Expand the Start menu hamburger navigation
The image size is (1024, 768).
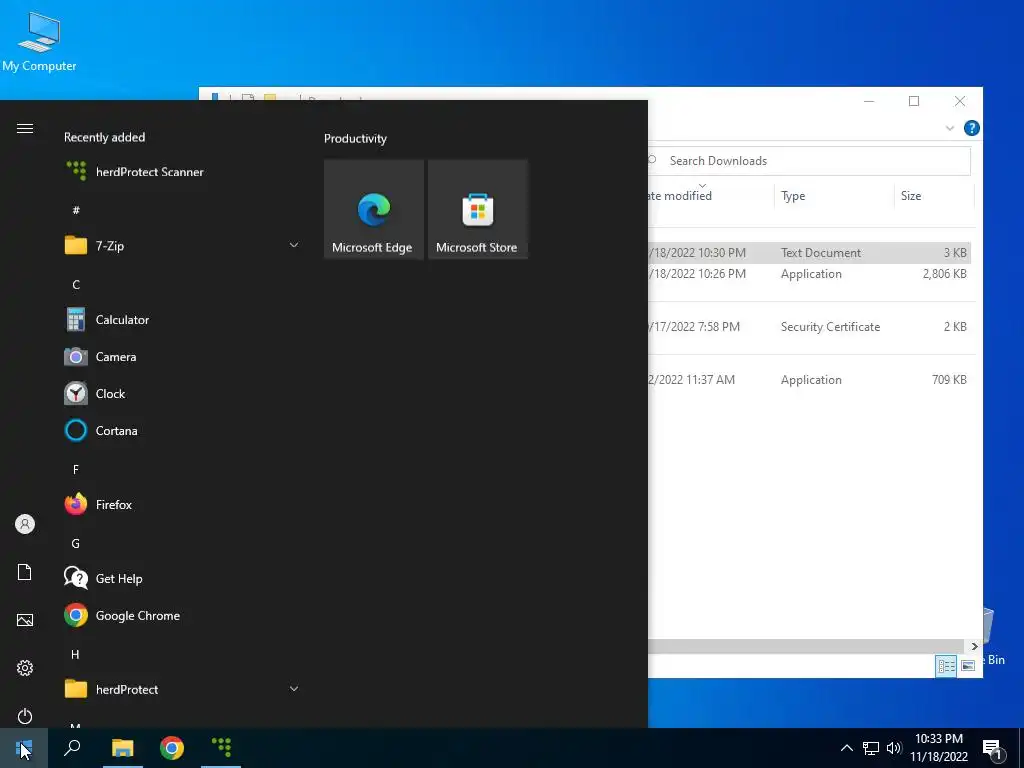pyautogui.click(x=25, y=128)
